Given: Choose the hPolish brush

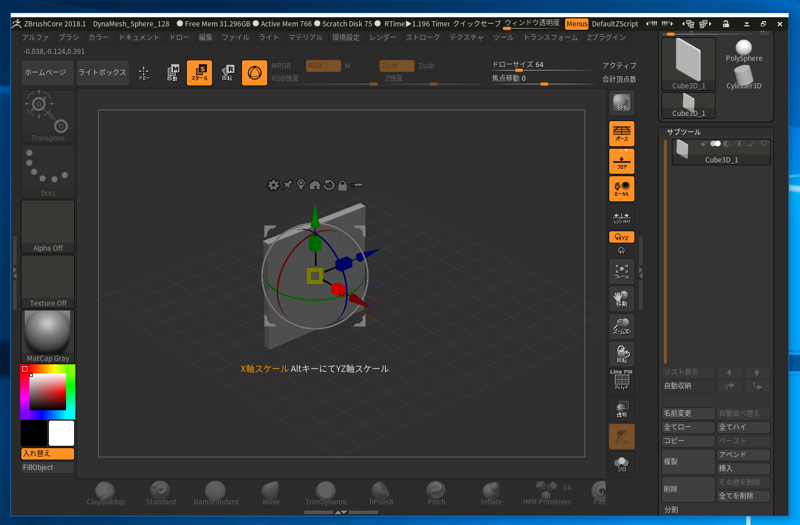Looking at the screenshot, I should [381, 490].
